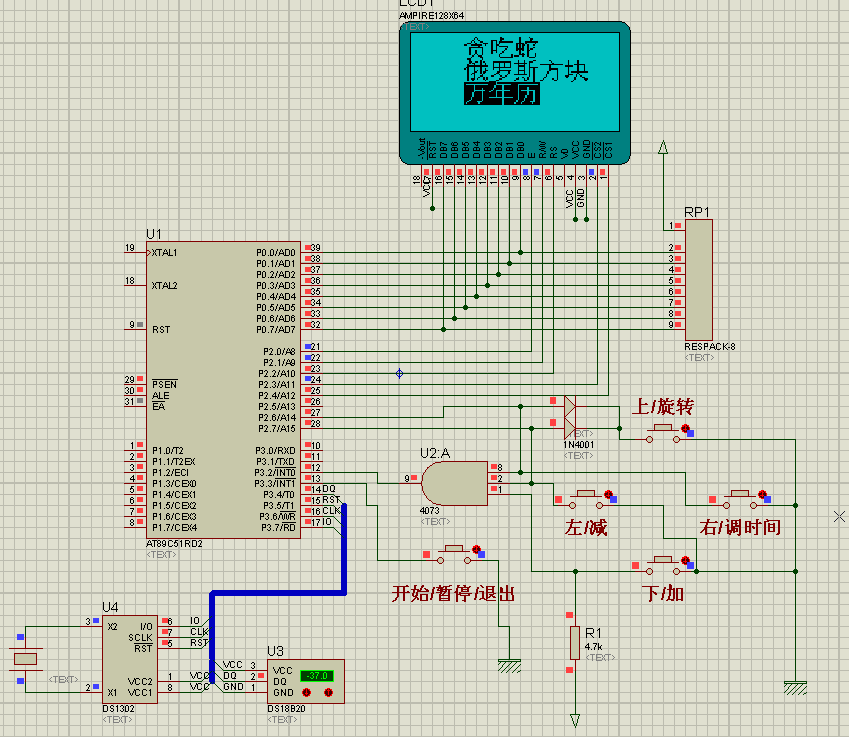
Task: Select the power arrow terminal above RP1
Action: point(663,147)
